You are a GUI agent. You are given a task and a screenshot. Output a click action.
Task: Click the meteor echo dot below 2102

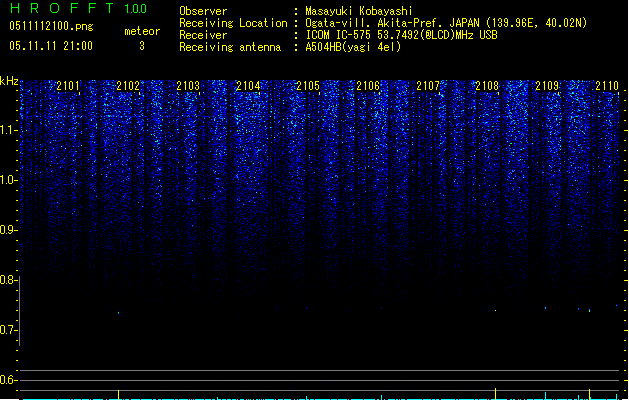[x=118, y=313]
